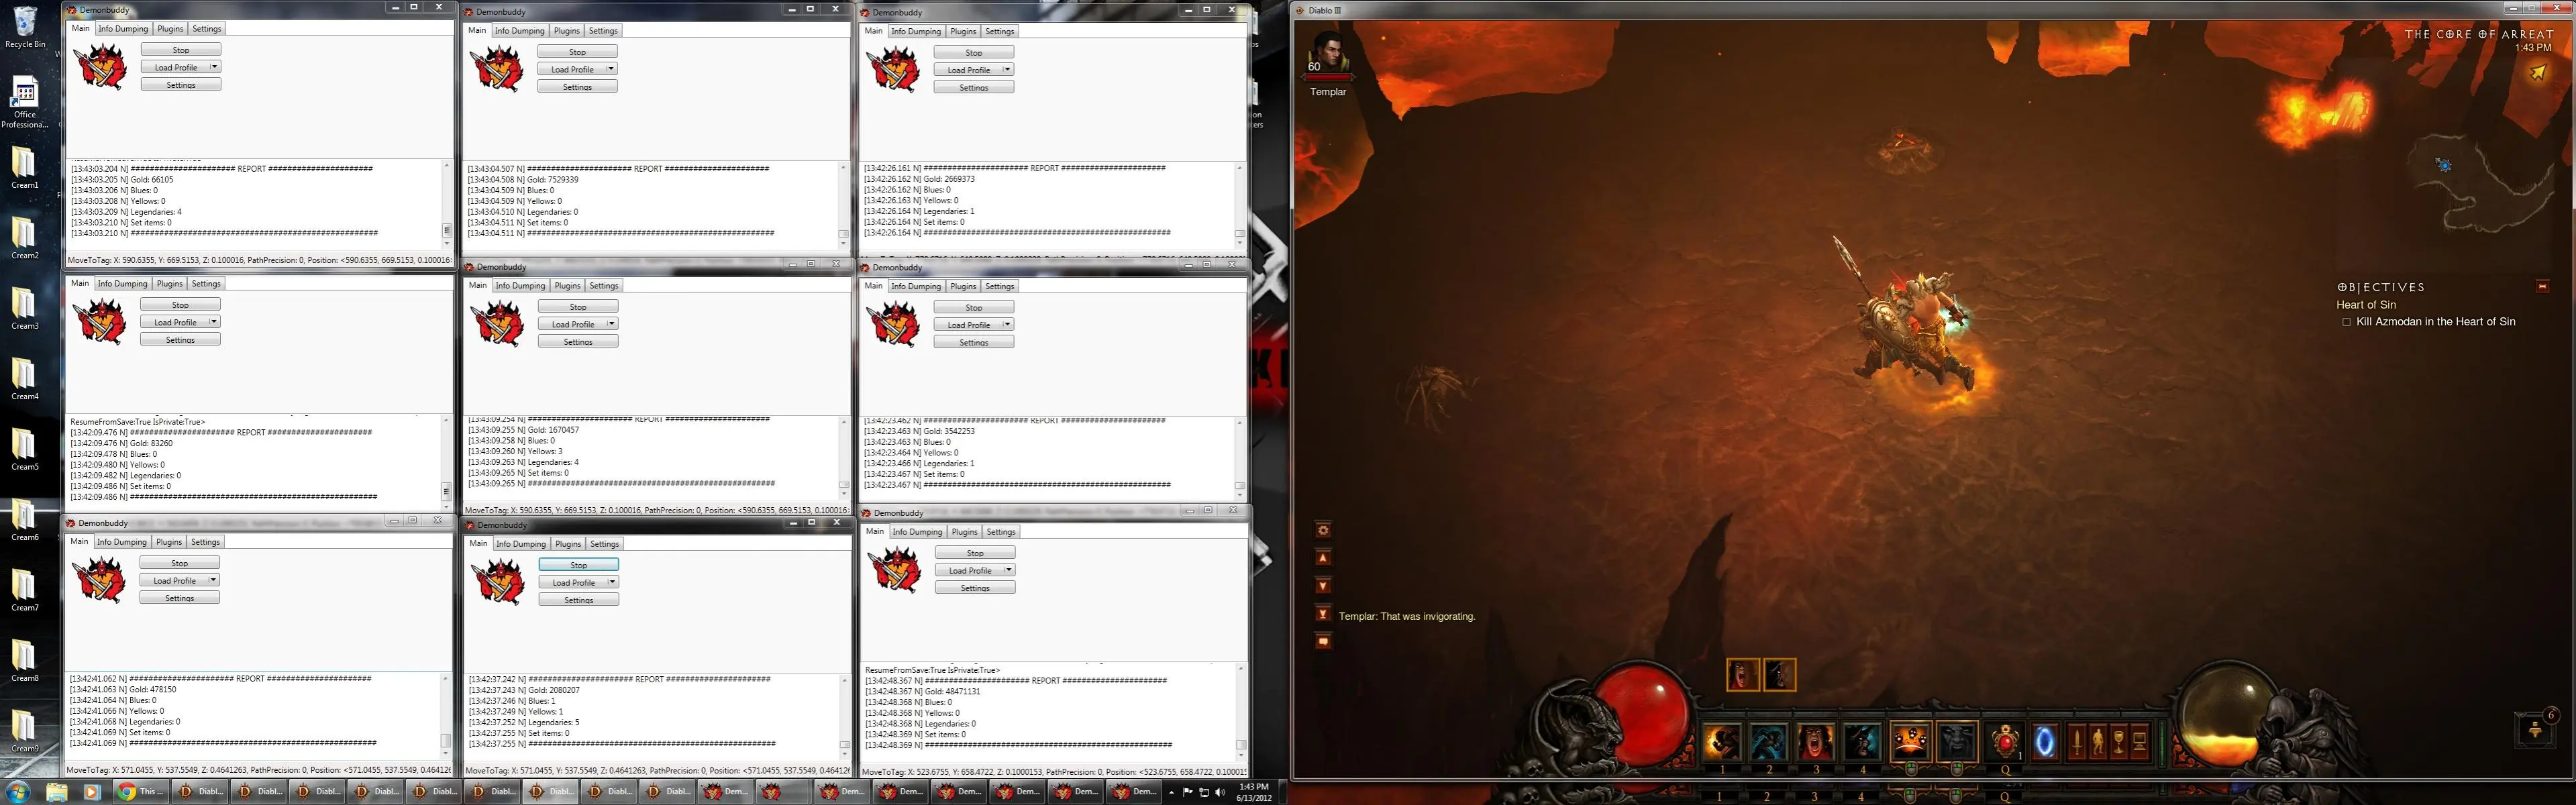Use the red health potion on Q
This screenshot has height=805, width=2576.
coord(2006,742)
